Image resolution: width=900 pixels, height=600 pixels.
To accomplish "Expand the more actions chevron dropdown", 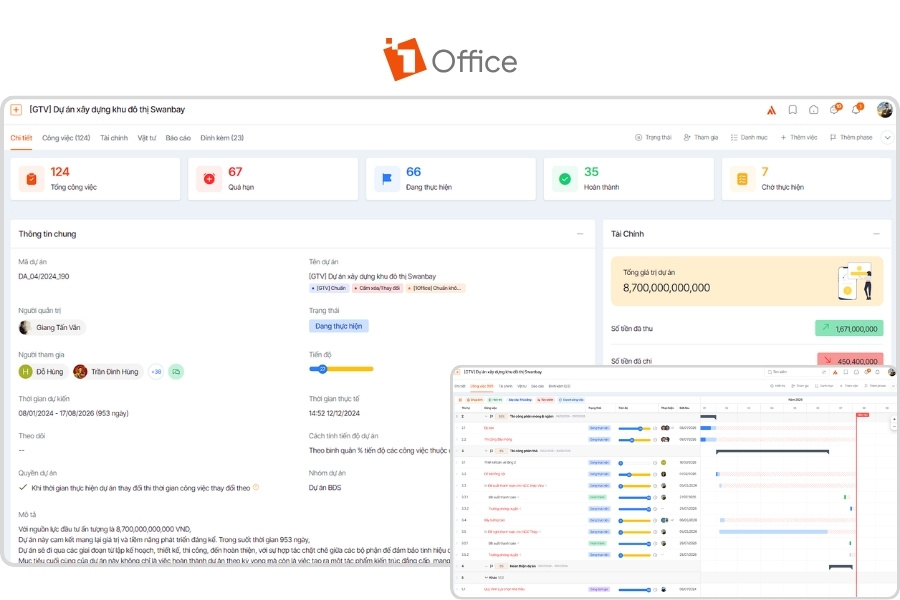I will 887,138.
